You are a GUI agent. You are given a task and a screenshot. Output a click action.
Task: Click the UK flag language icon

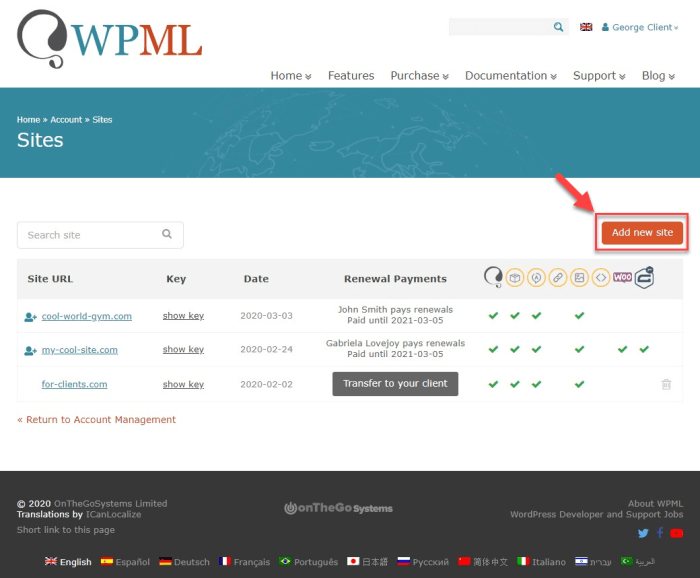coord(586,27)
